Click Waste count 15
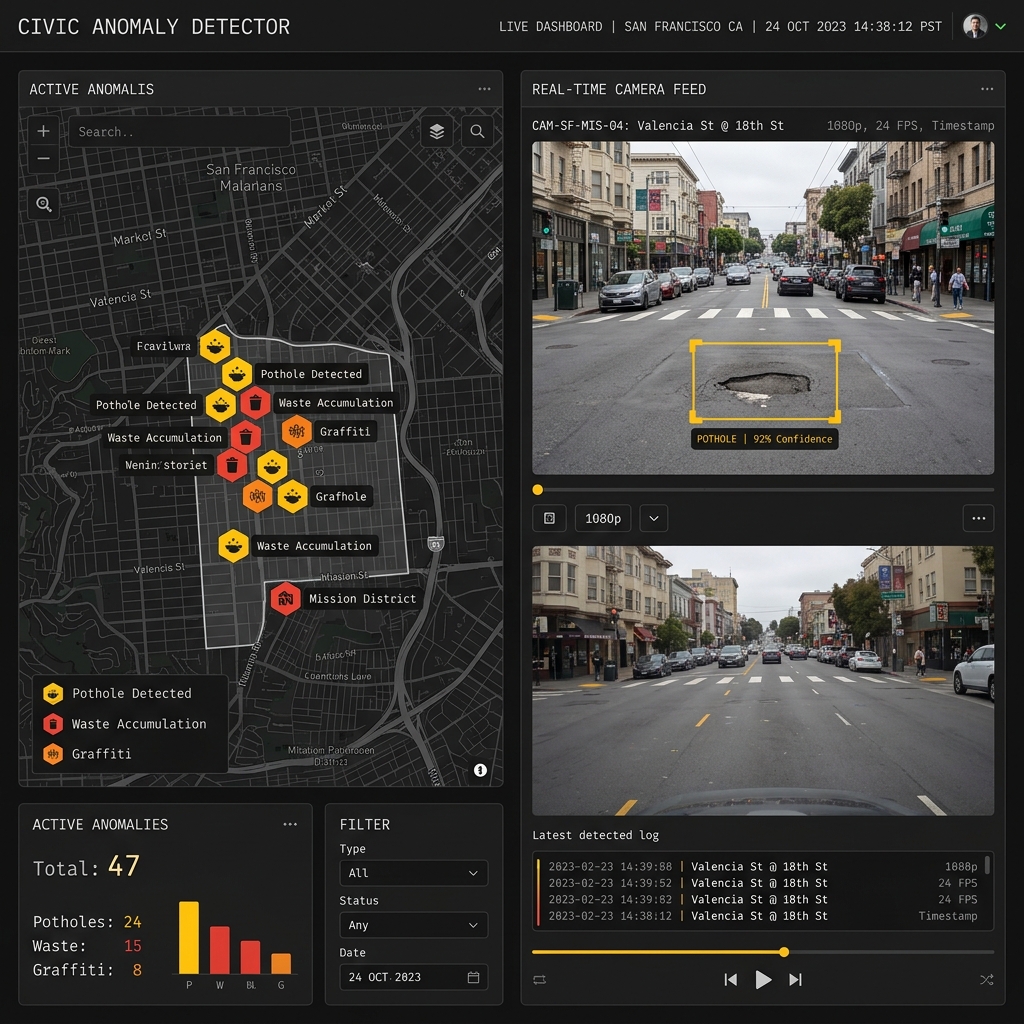The width and height of the screenshot is (1024, 1024). click(x=133, y=946)
